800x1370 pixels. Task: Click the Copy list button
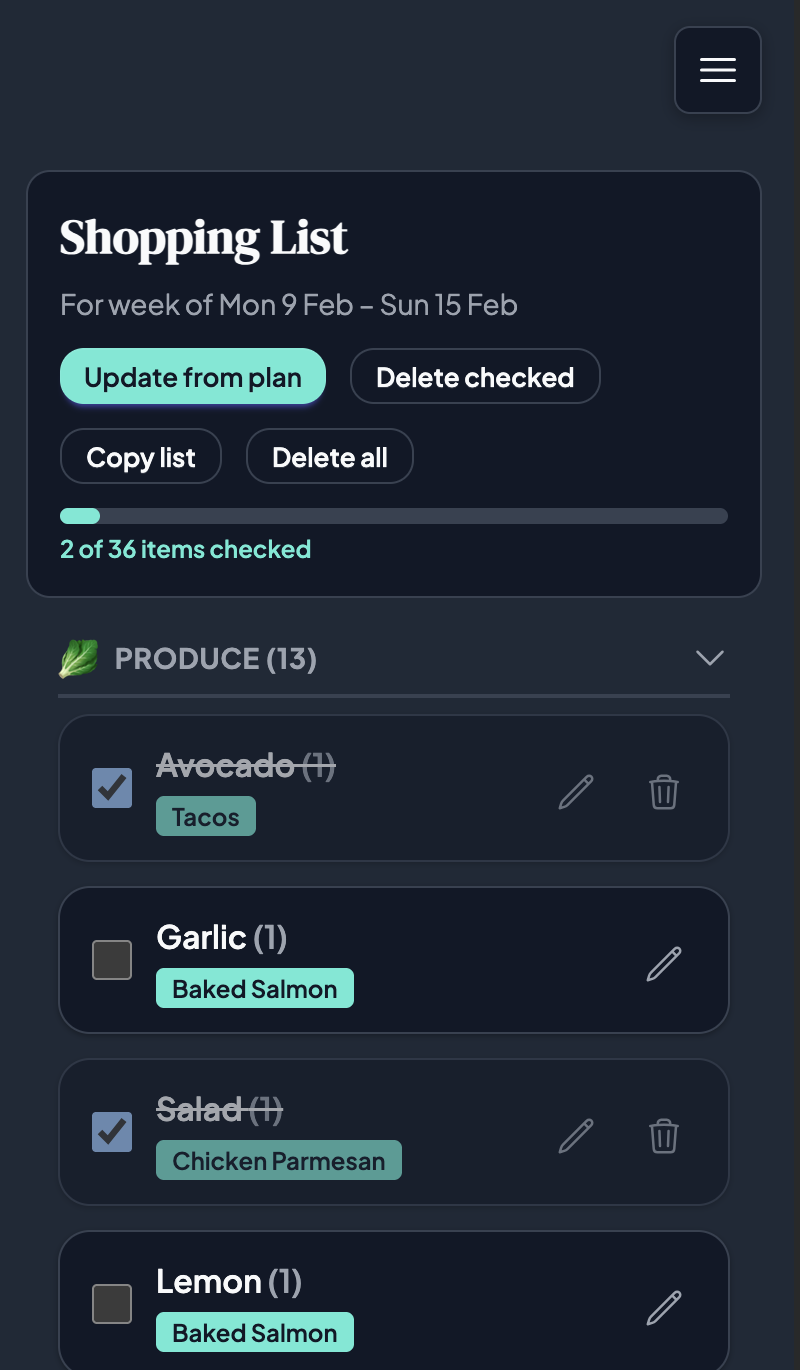point(140,456)
